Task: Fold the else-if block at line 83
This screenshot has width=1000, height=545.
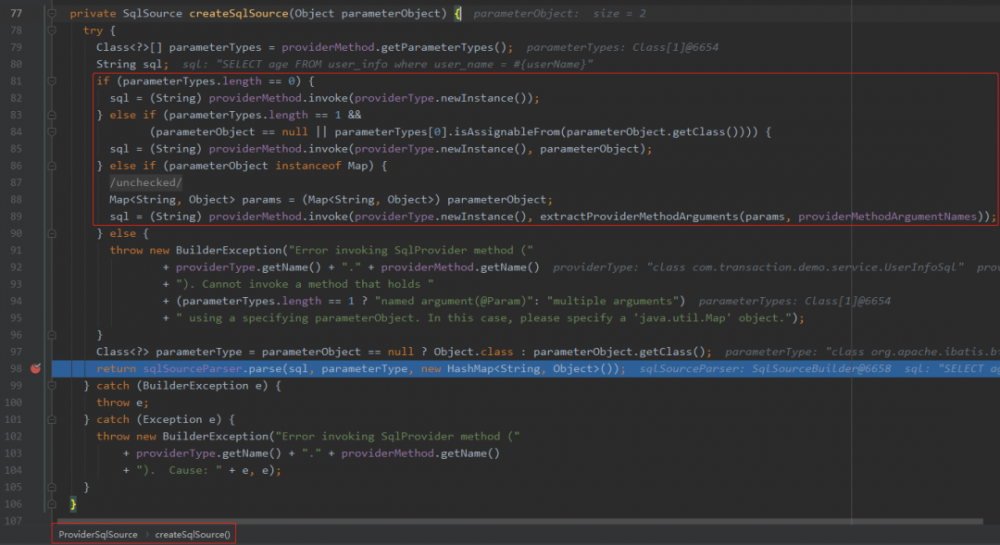Action: click(52, 115)
